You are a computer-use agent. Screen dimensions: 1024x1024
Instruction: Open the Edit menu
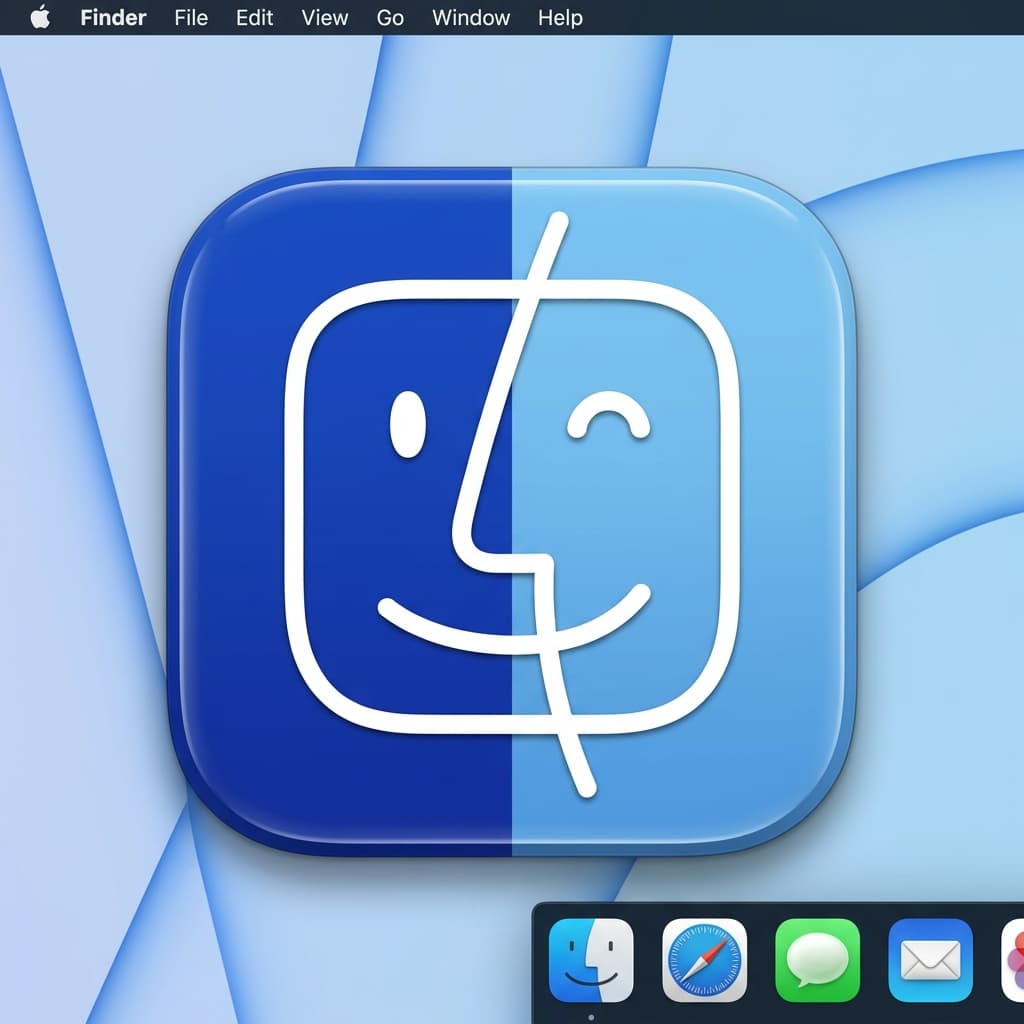[254, 17]
